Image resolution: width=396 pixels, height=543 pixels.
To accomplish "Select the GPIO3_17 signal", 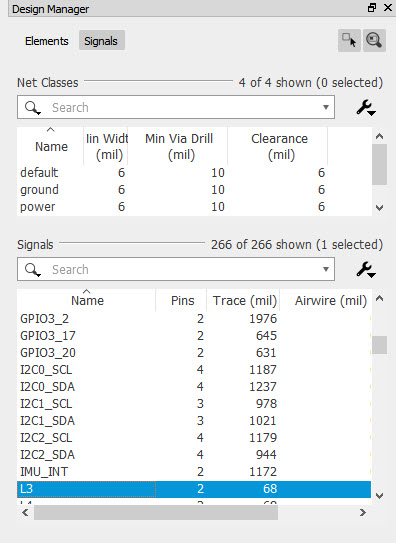I will [x=194, y=336].
